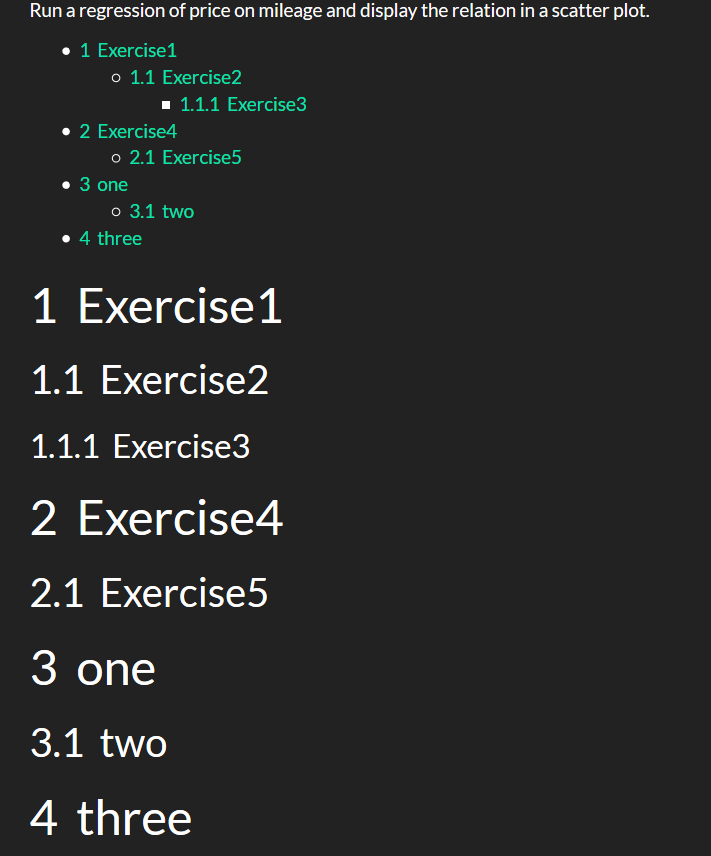Open the green "4 three" link
Viewport: 711px width, 856px height.
click(111, 238)
